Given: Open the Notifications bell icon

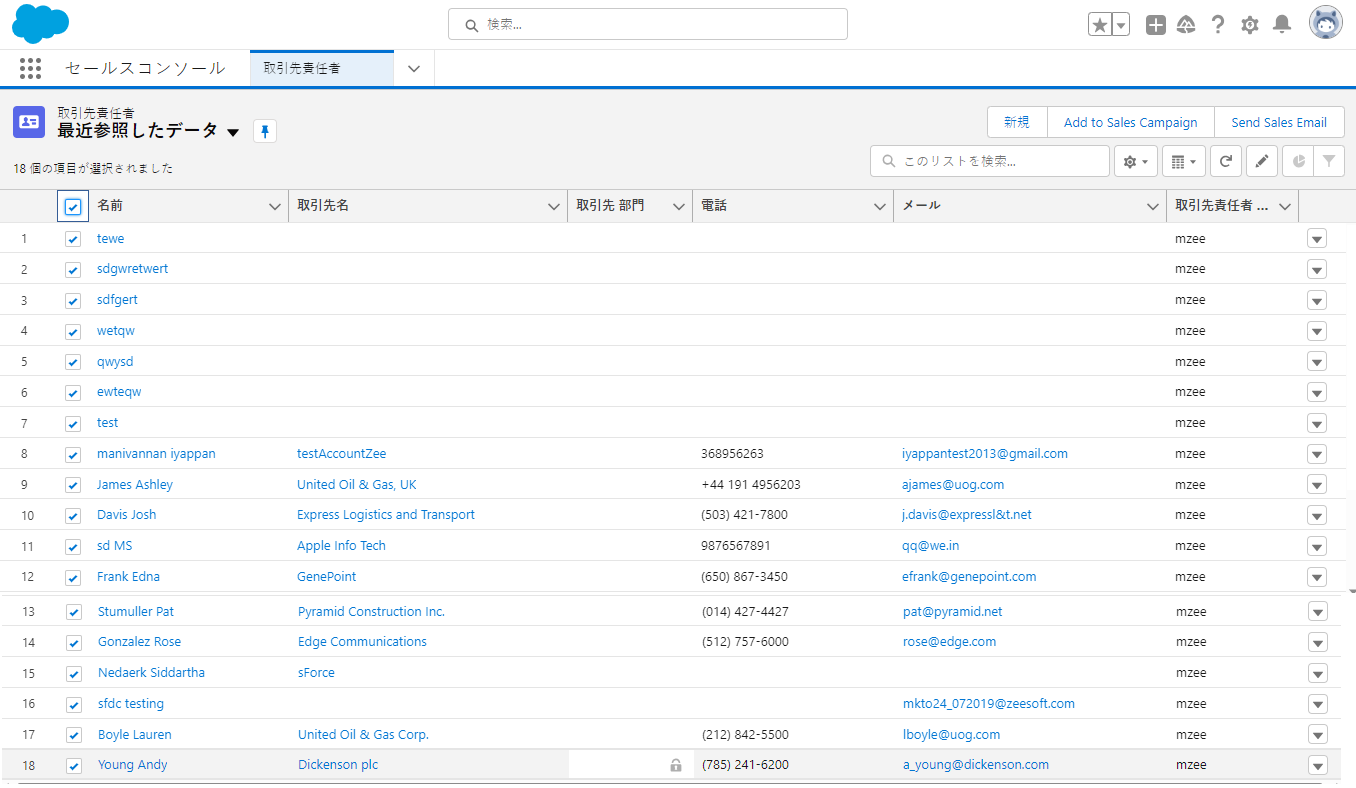Looking at the screenshot, I should click(1281, 25).
